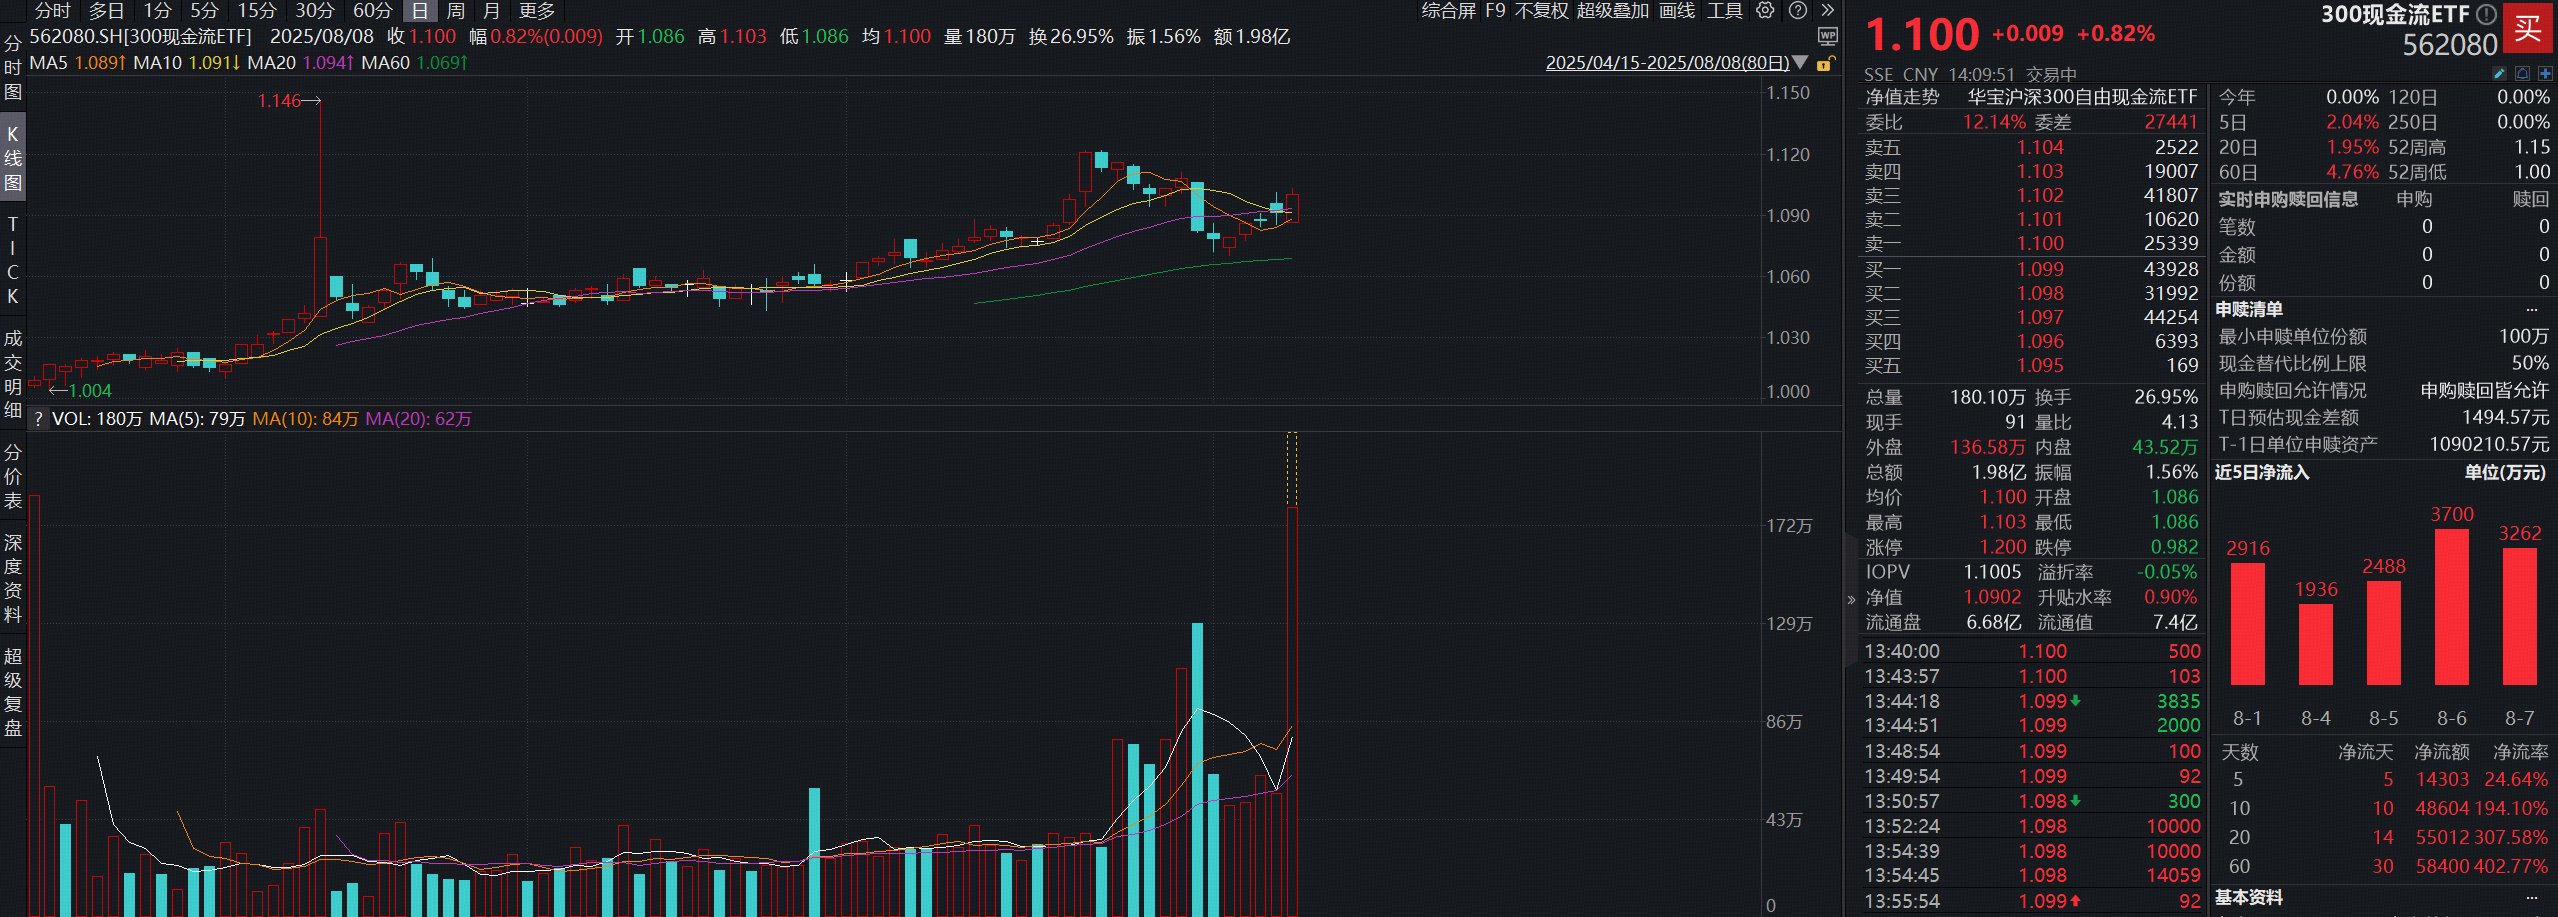This screenshot has width=2558, height=917.
Task: Click the 8-6 net inflow bar
Action: point(2451,607)
